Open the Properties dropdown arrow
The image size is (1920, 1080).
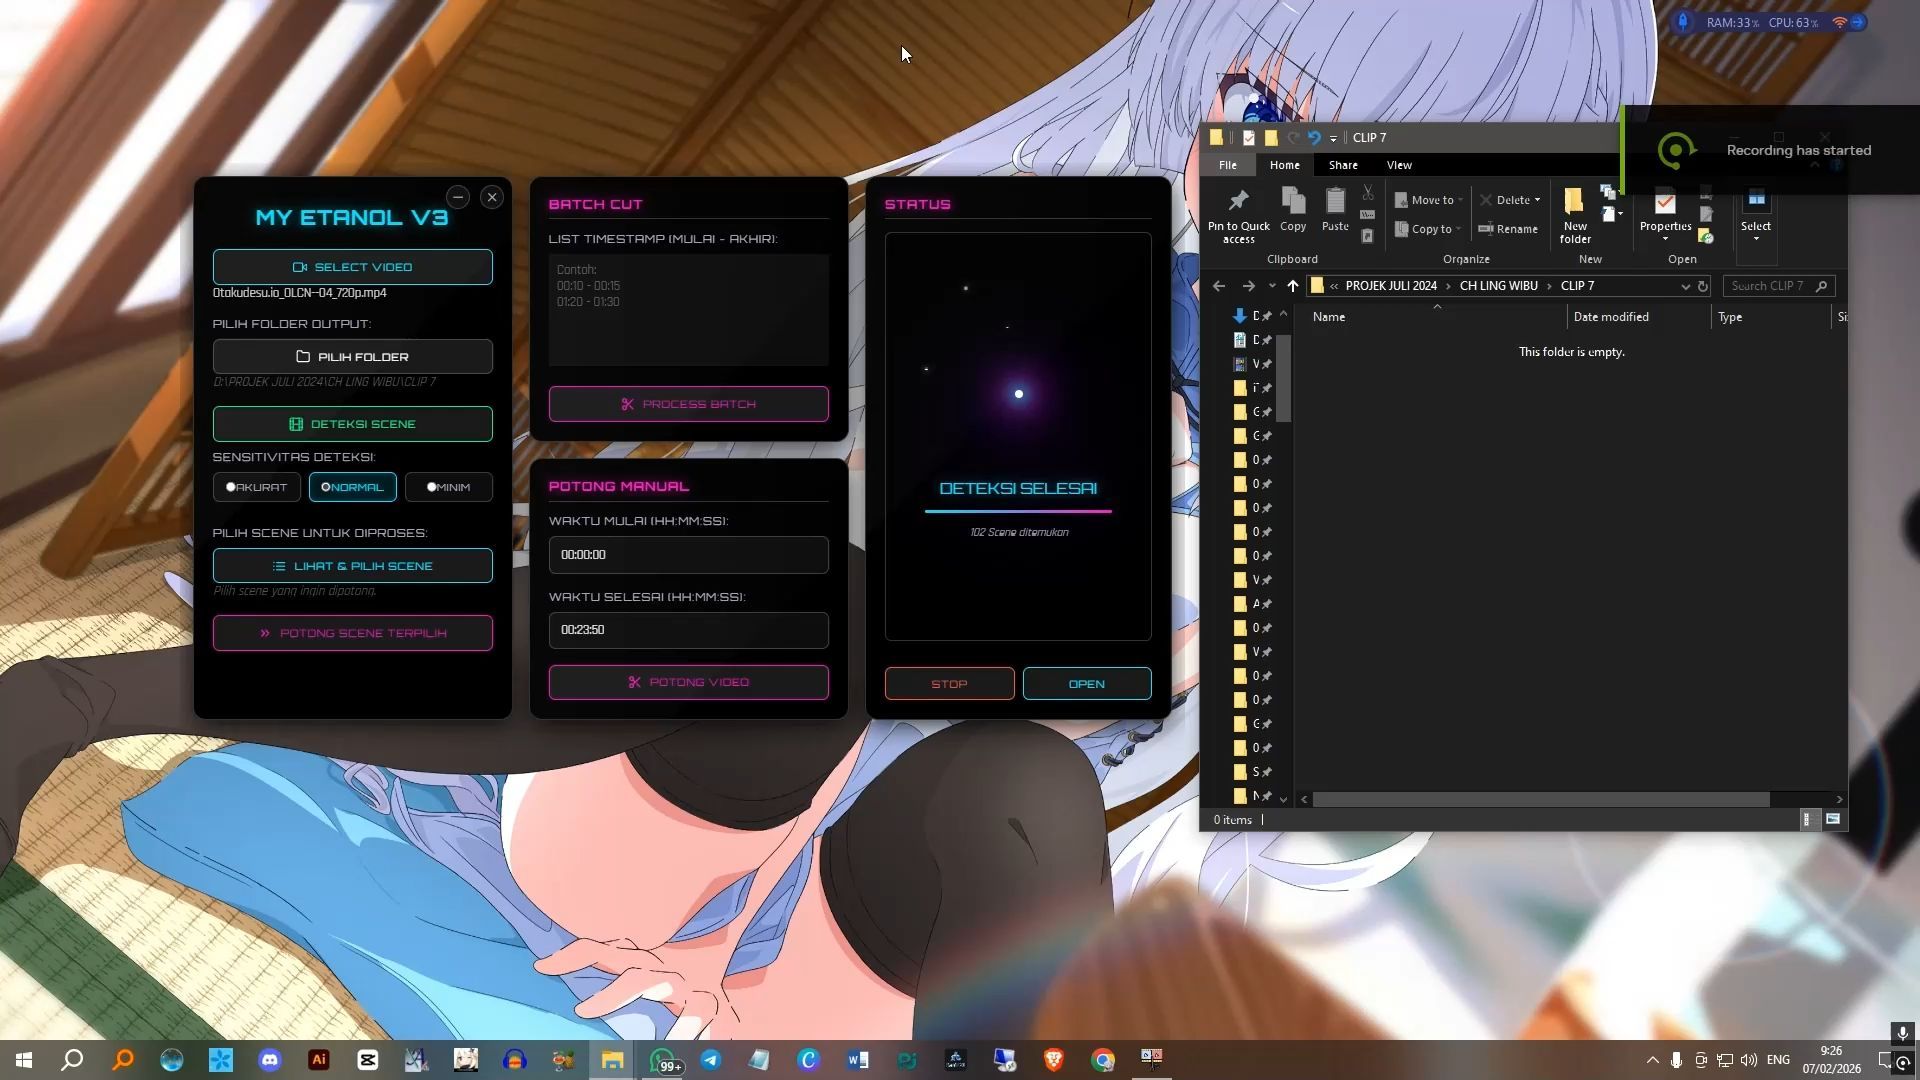click(1665, 239)
